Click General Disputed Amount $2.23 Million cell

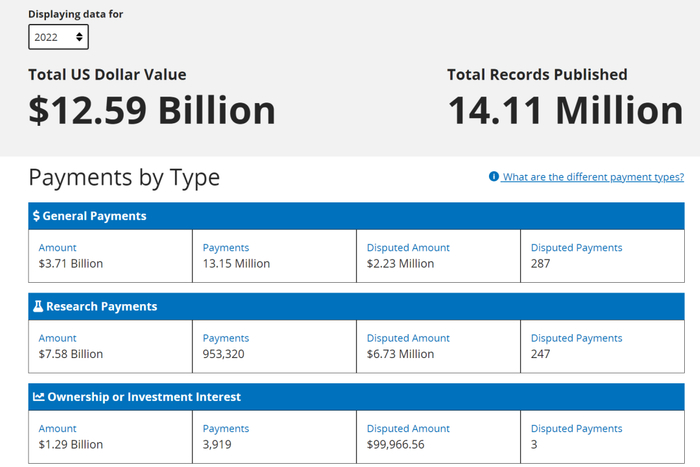click(438, 256)
